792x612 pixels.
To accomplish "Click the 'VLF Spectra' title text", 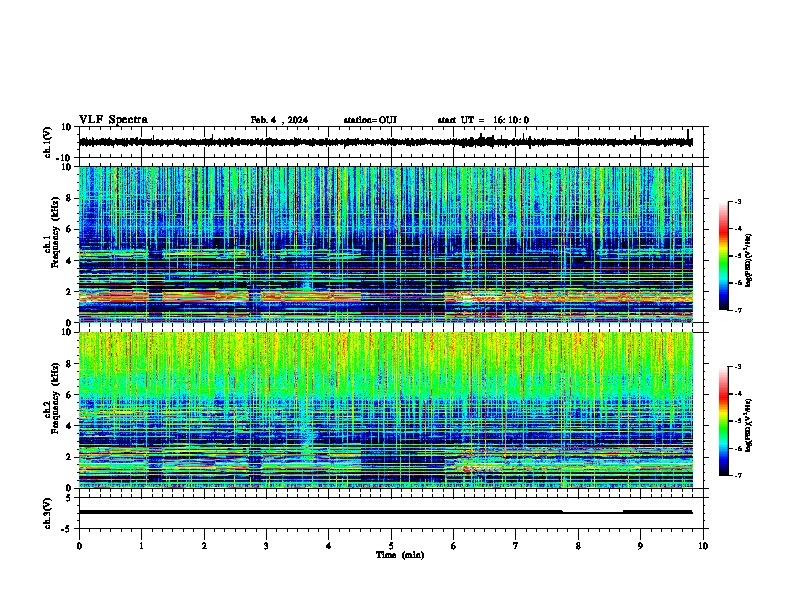I will [113, 119].
